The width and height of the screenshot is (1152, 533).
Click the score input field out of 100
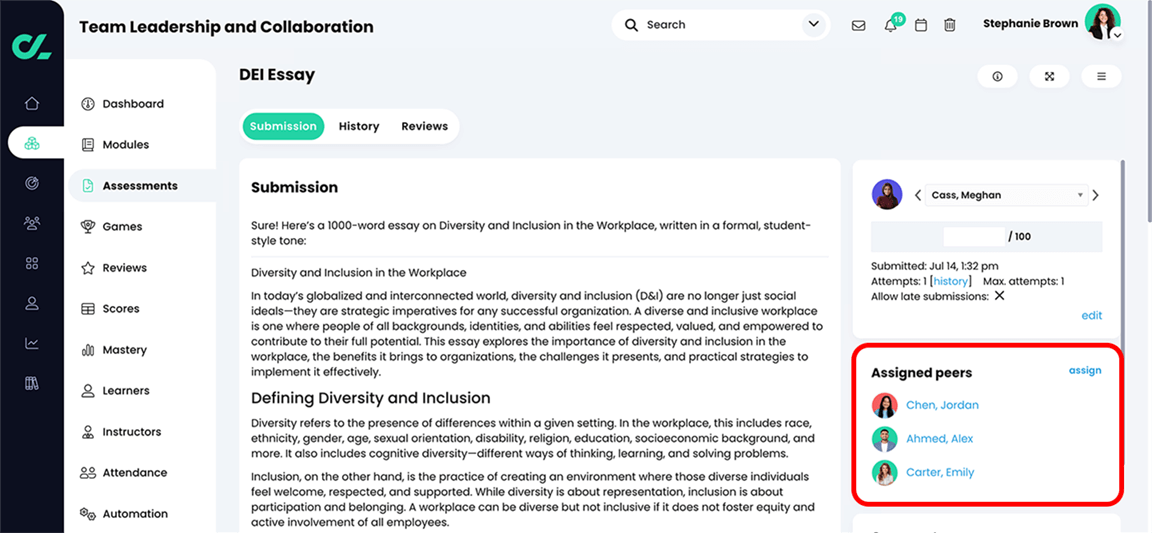(974, 237)
